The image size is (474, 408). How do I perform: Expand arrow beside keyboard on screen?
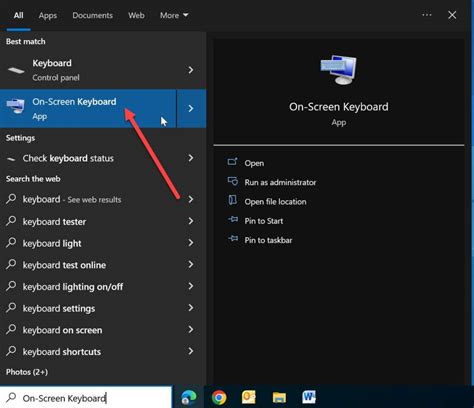191,329
